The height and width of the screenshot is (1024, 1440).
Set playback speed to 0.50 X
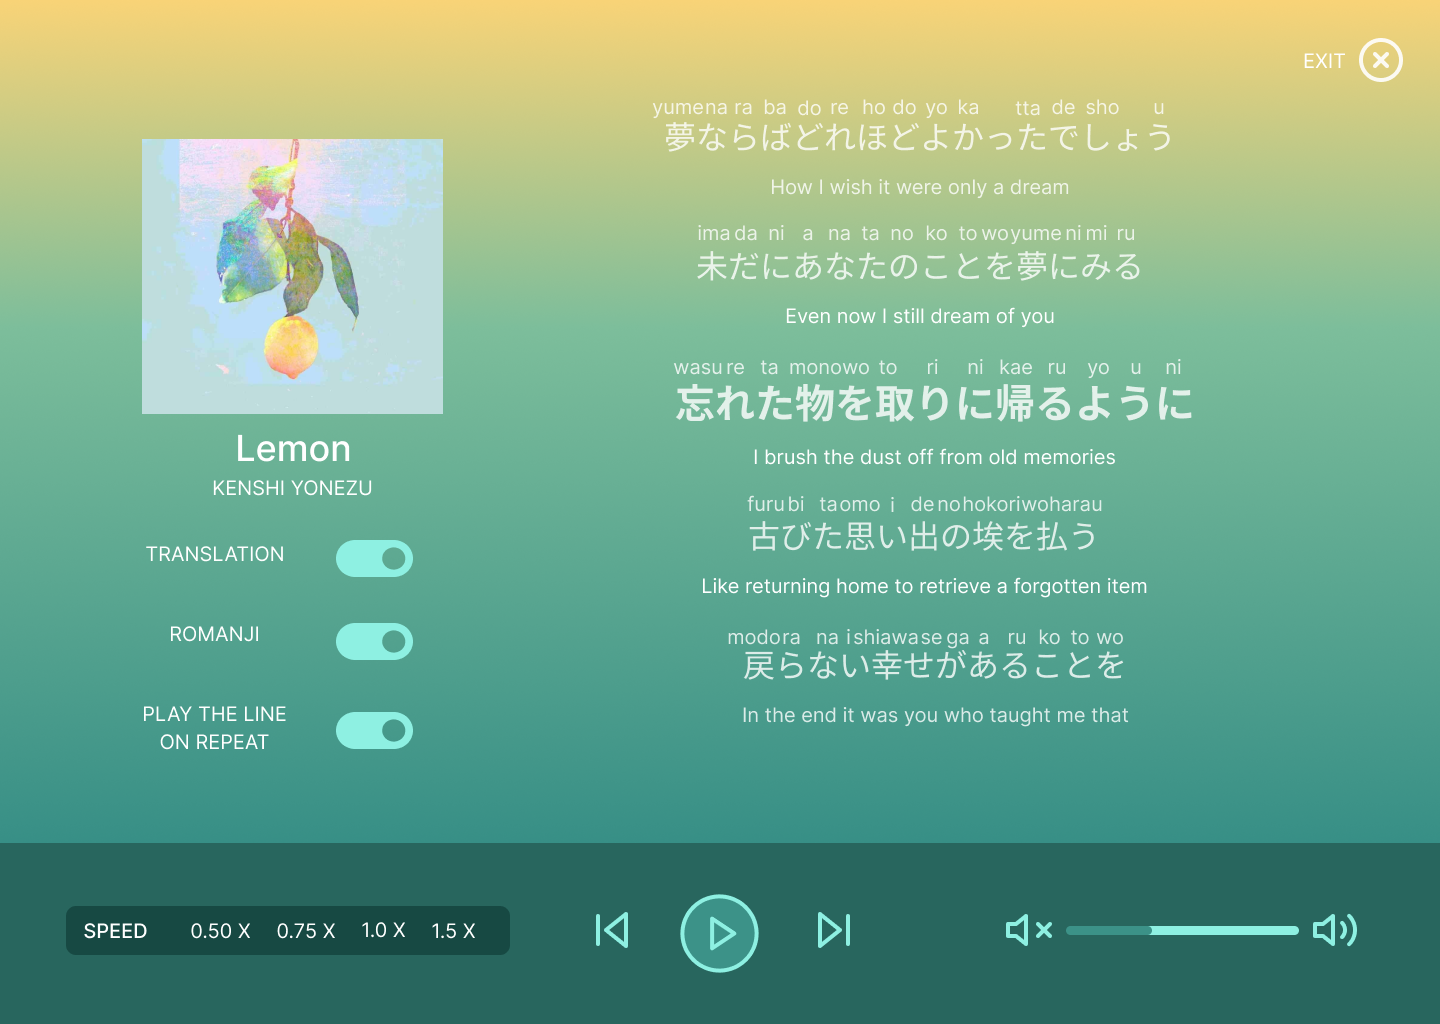coord(220,931)
